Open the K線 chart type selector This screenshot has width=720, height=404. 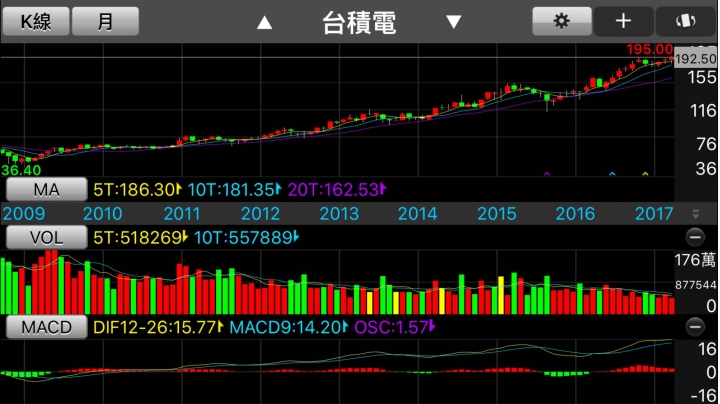click(x=36, y=21)
